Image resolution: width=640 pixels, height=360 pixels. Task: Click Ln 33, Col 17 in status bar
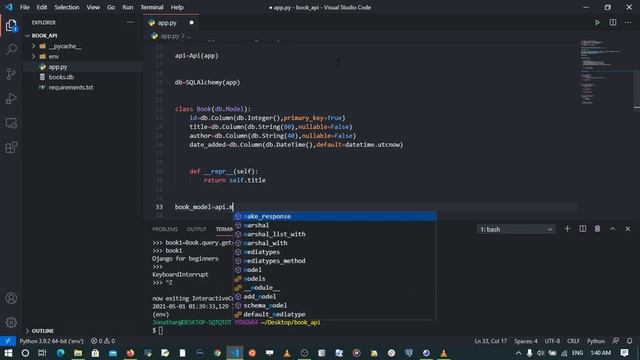490,341
